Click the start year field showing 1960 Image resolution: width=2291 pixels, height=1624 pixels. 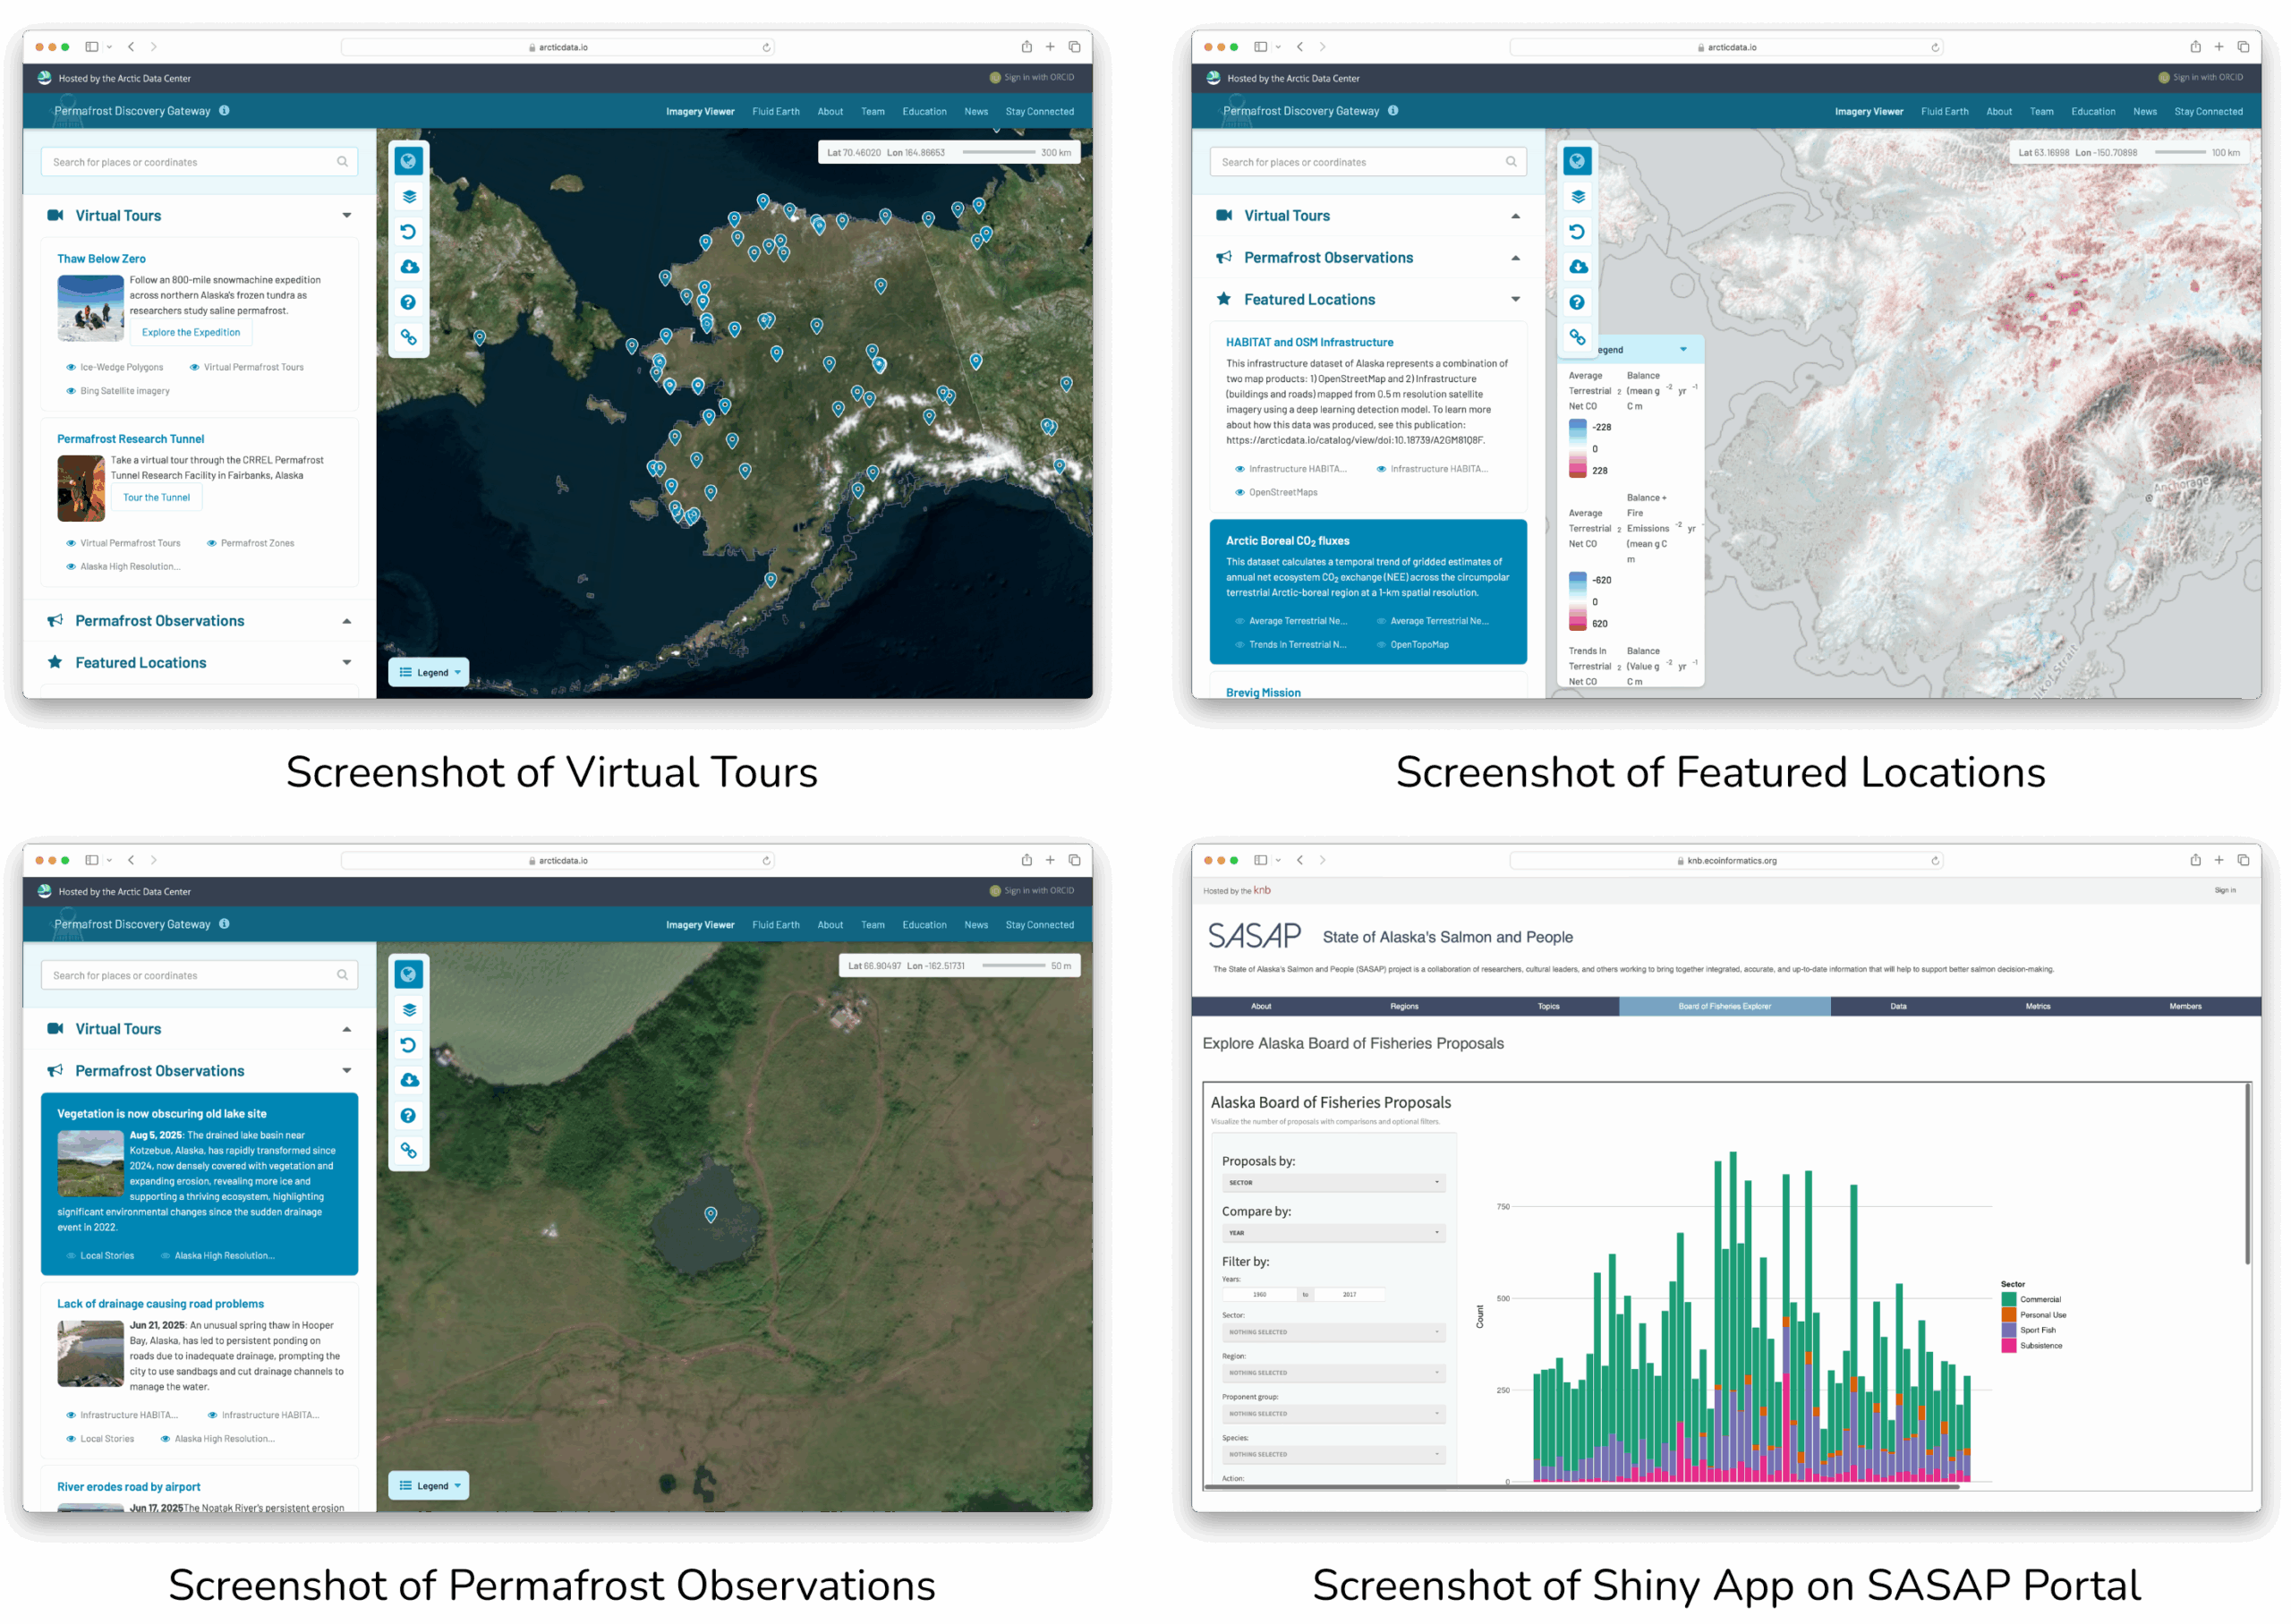[x=1259, y=1294]
